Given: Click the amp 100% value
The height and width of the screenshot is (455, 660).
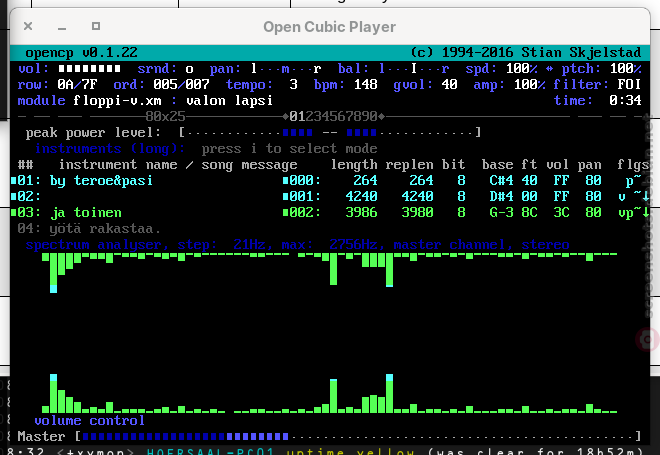Looking at the screenshot, I should 530,84.
